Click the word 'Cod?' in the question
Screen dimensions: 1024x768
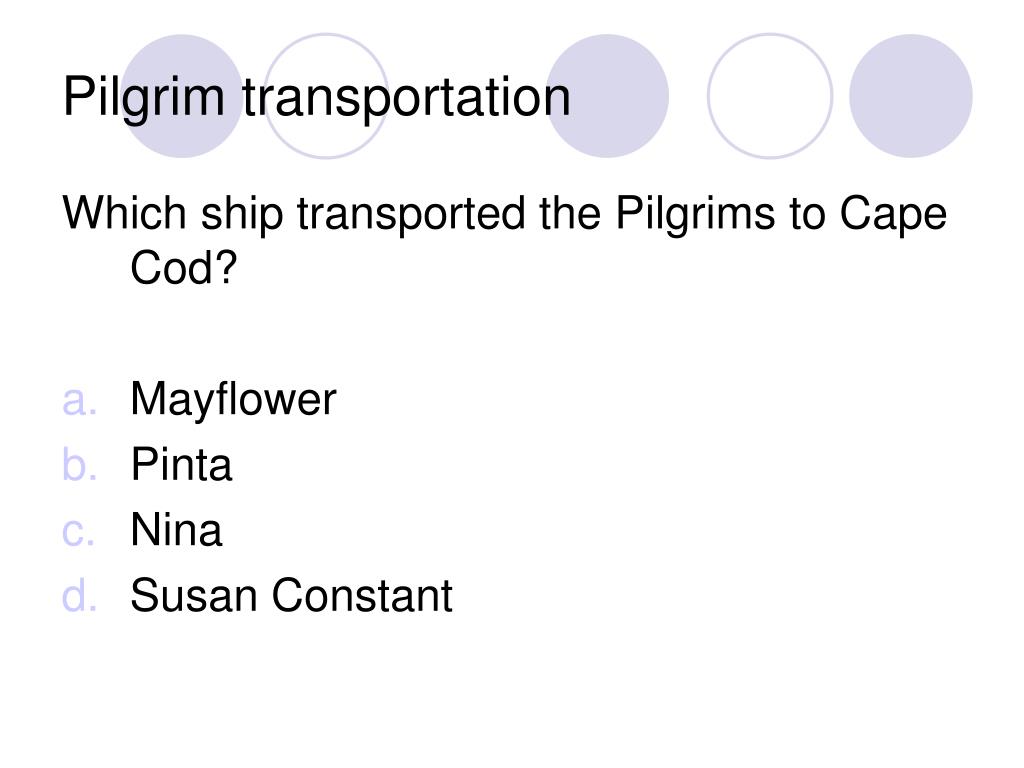[x=184, y=268]
